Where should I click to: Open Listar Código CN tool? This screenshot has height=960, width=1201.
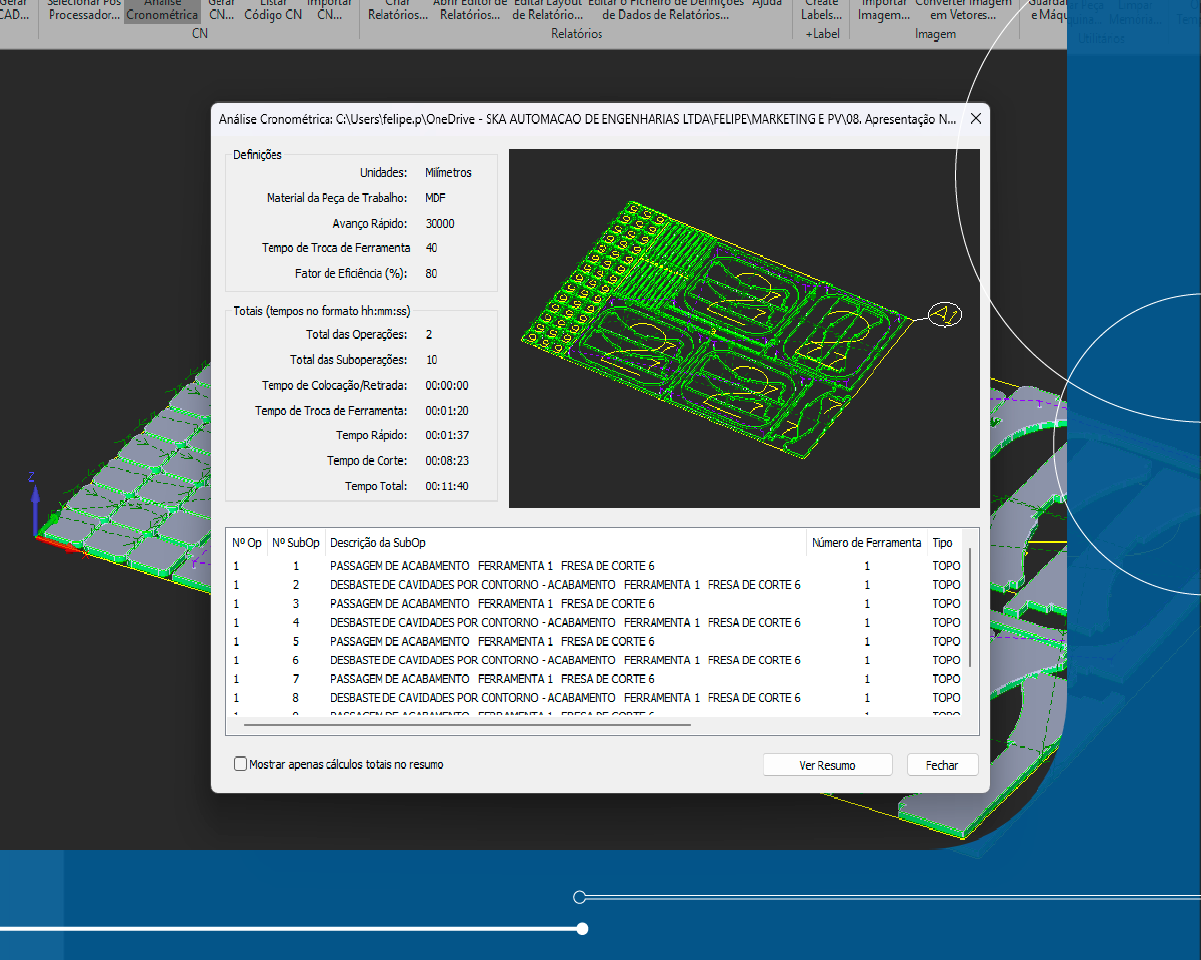(x=273, y=10)
